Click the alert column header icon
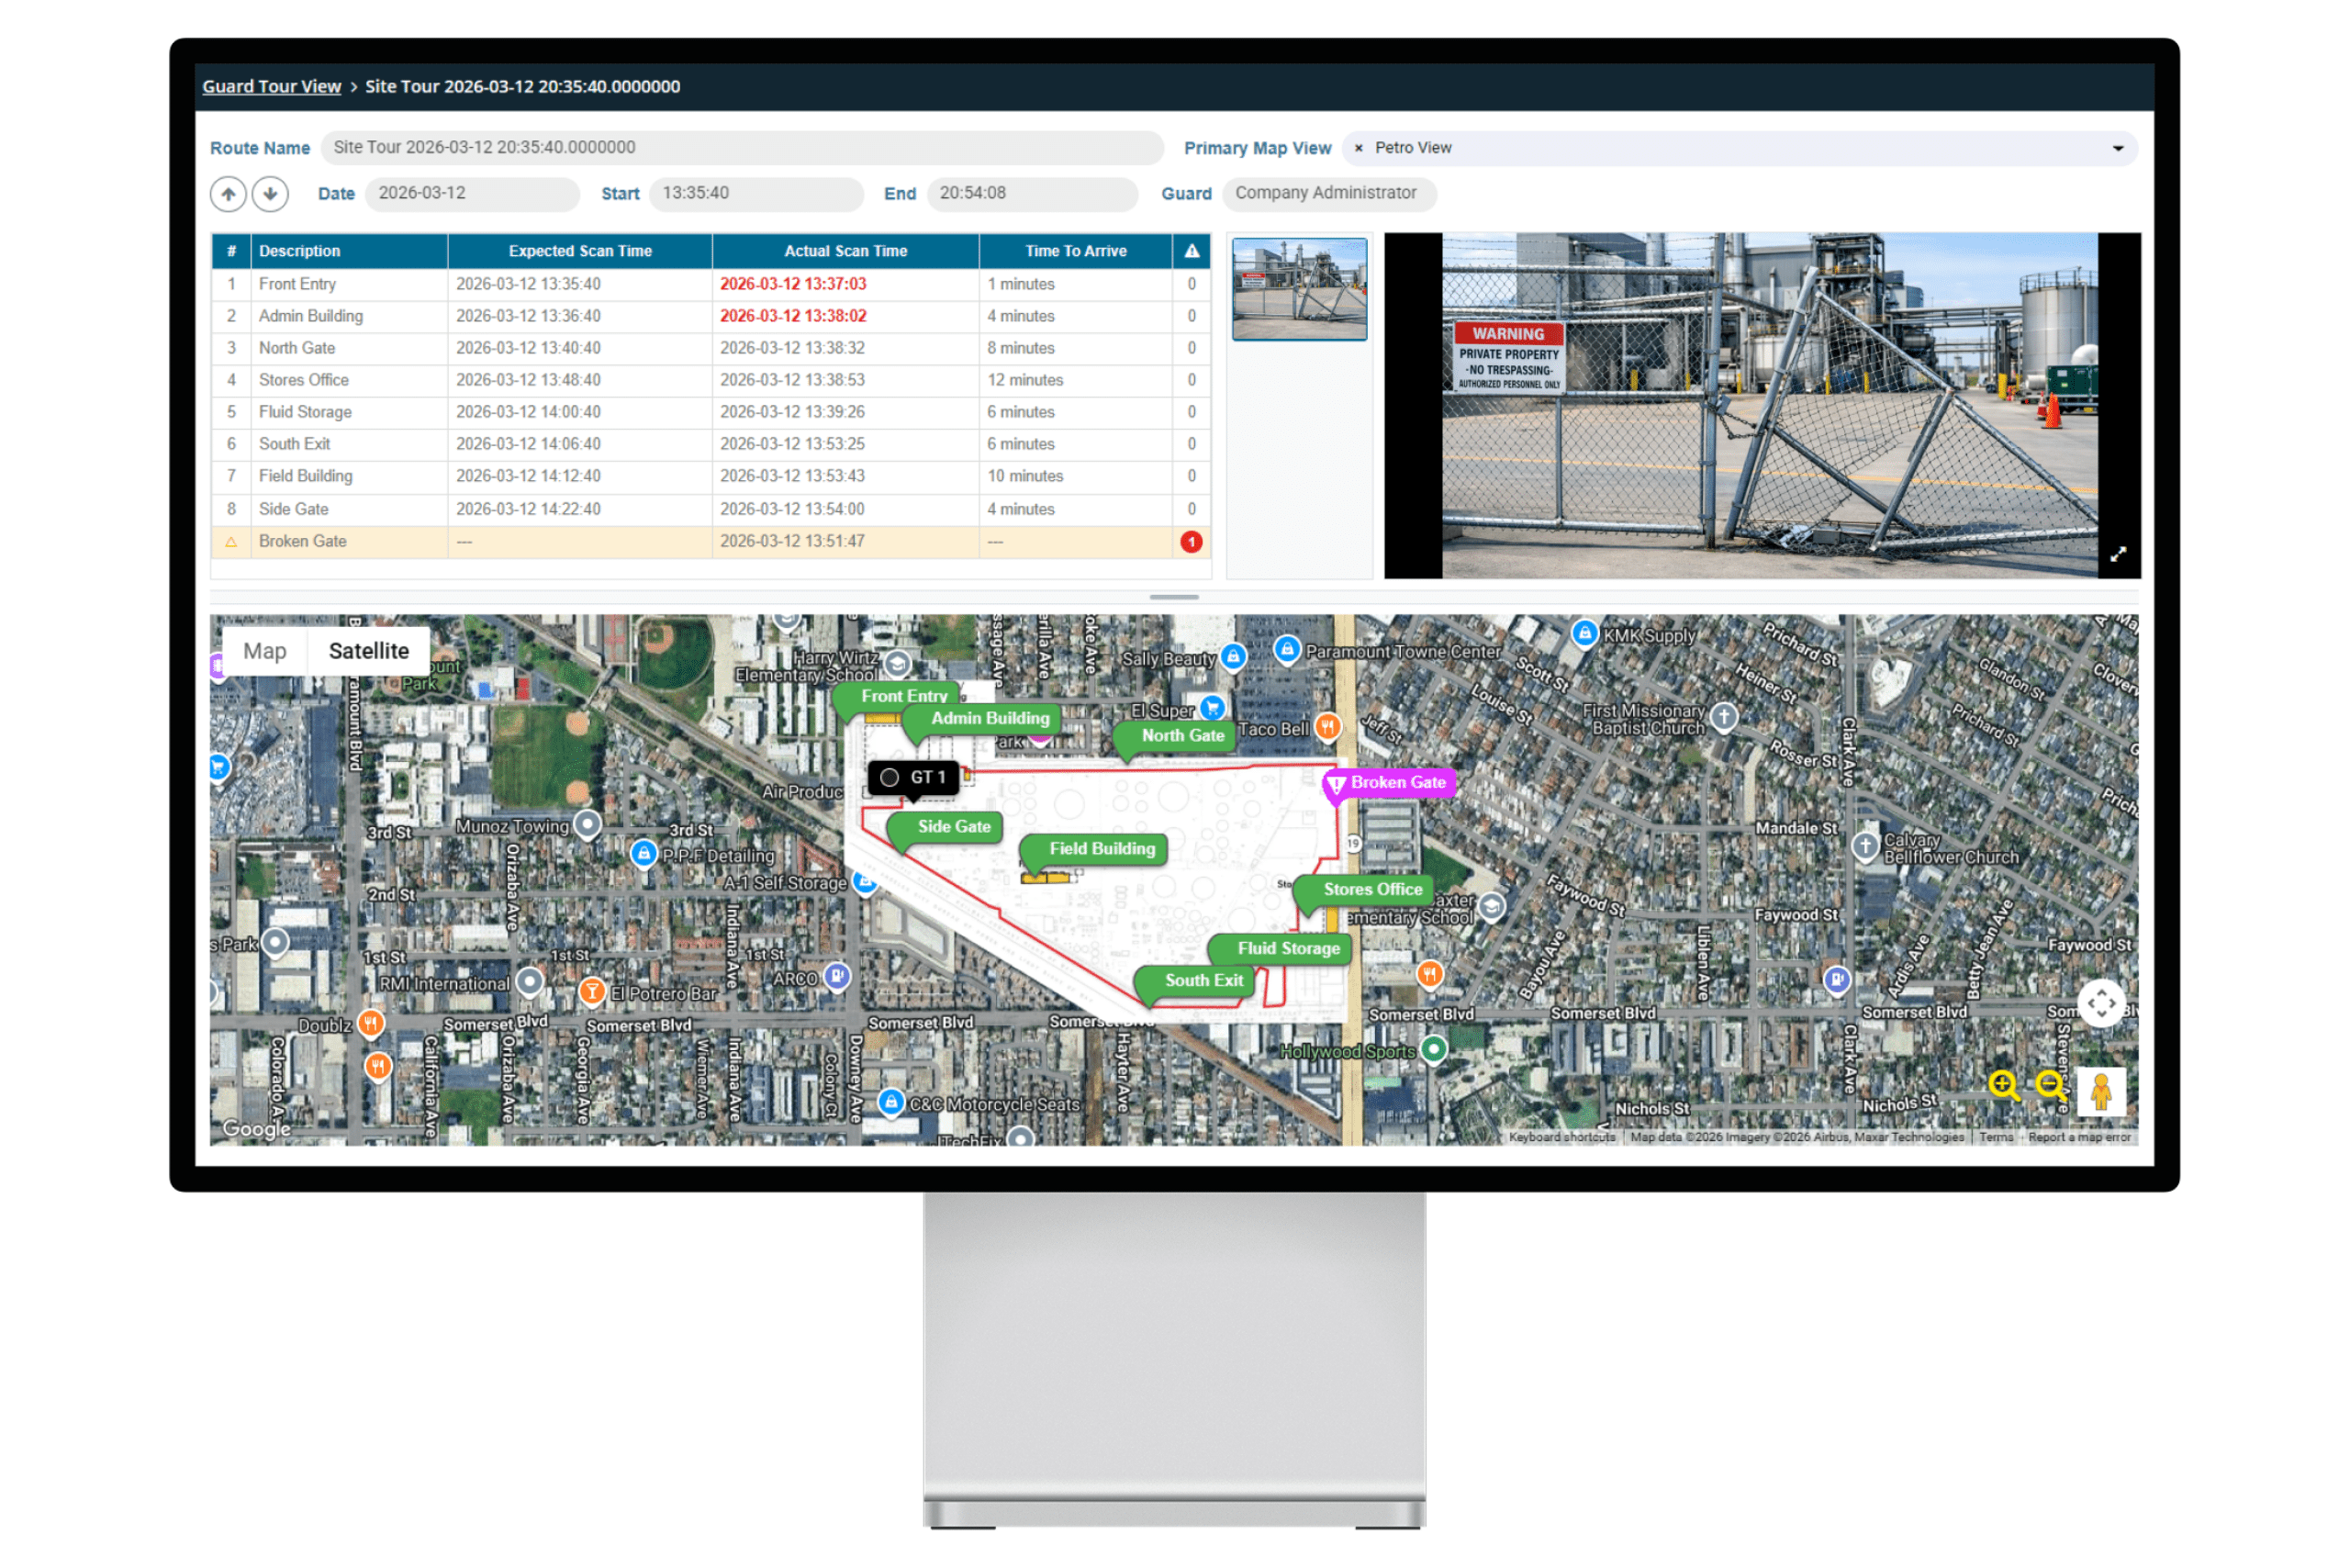 pyautogui.click(x=1191, y=251)
